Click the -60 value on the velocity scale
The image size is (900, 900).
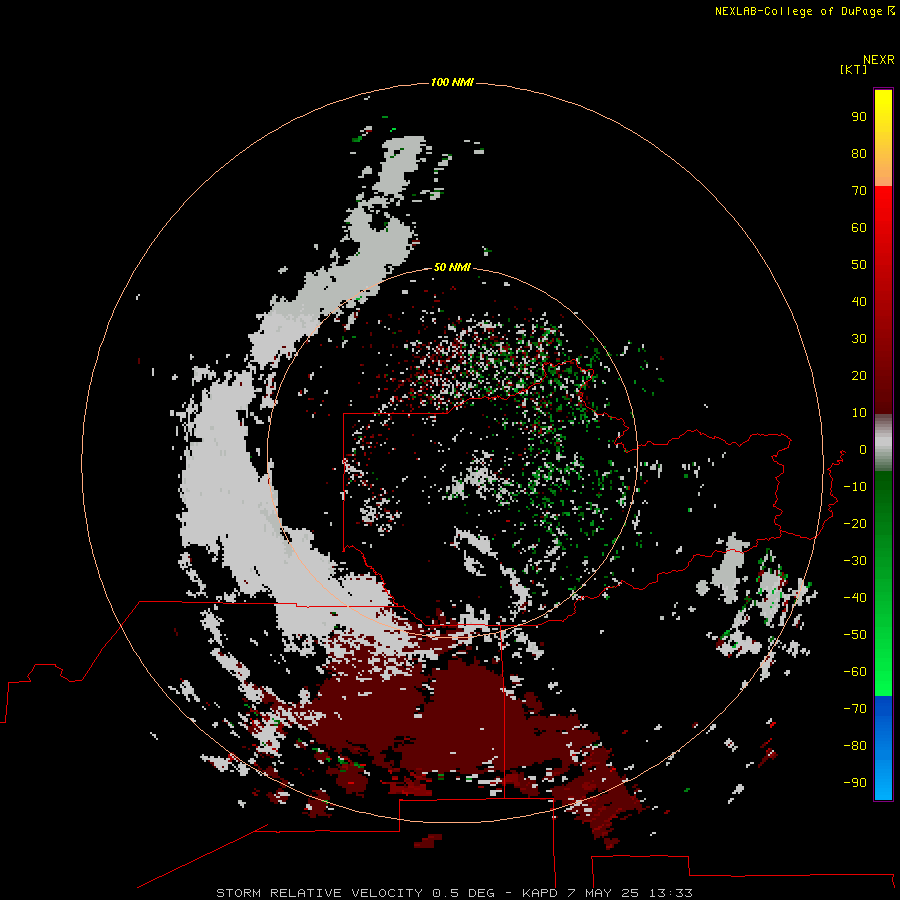tap(855, 672)
